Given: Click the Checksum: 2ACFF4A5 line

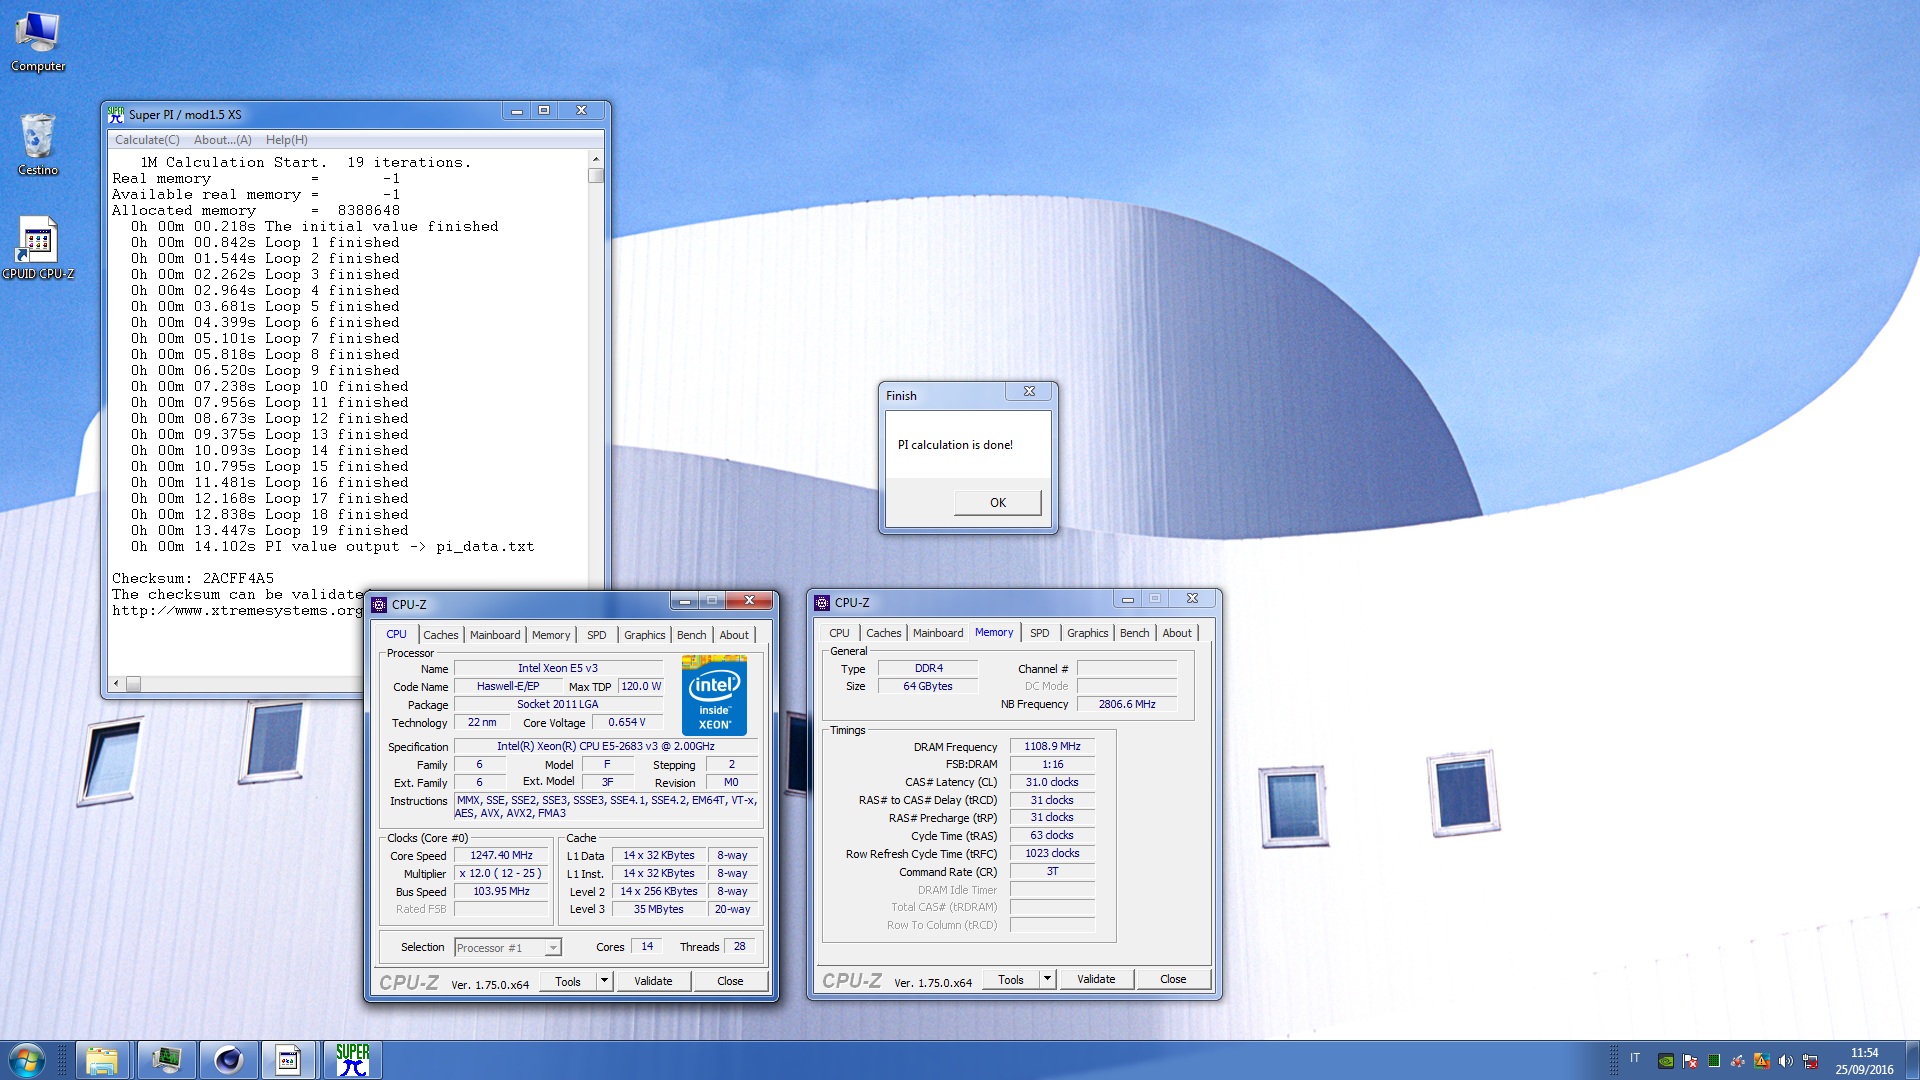Looking at the screenshot, I should (x=193, y=578).
